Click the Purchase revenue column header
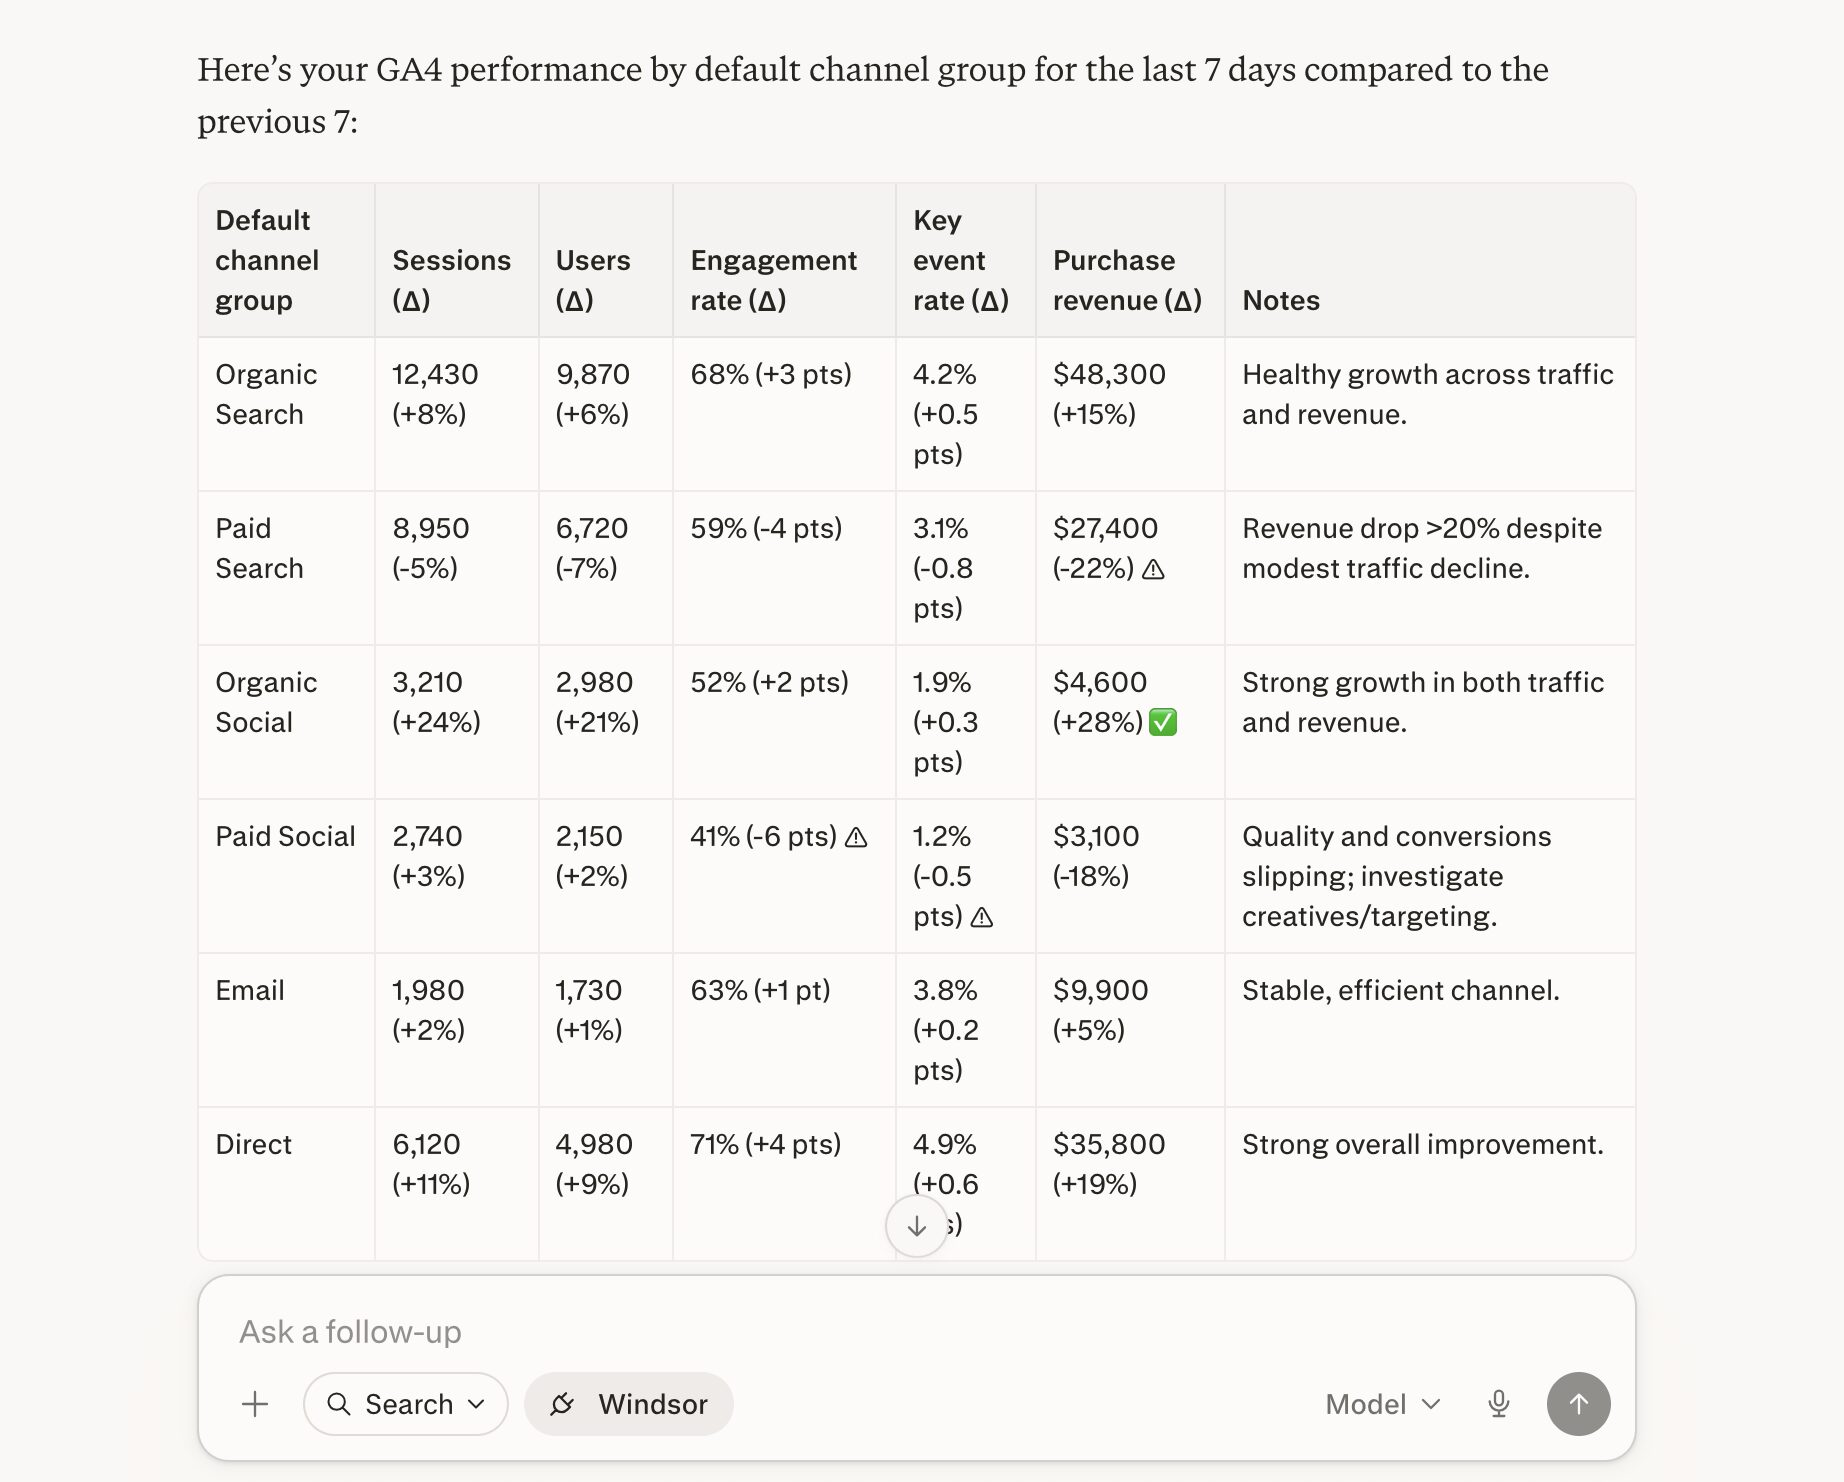Image resolution: width=1844 pixels, height=1482 pixels. 1127,280
